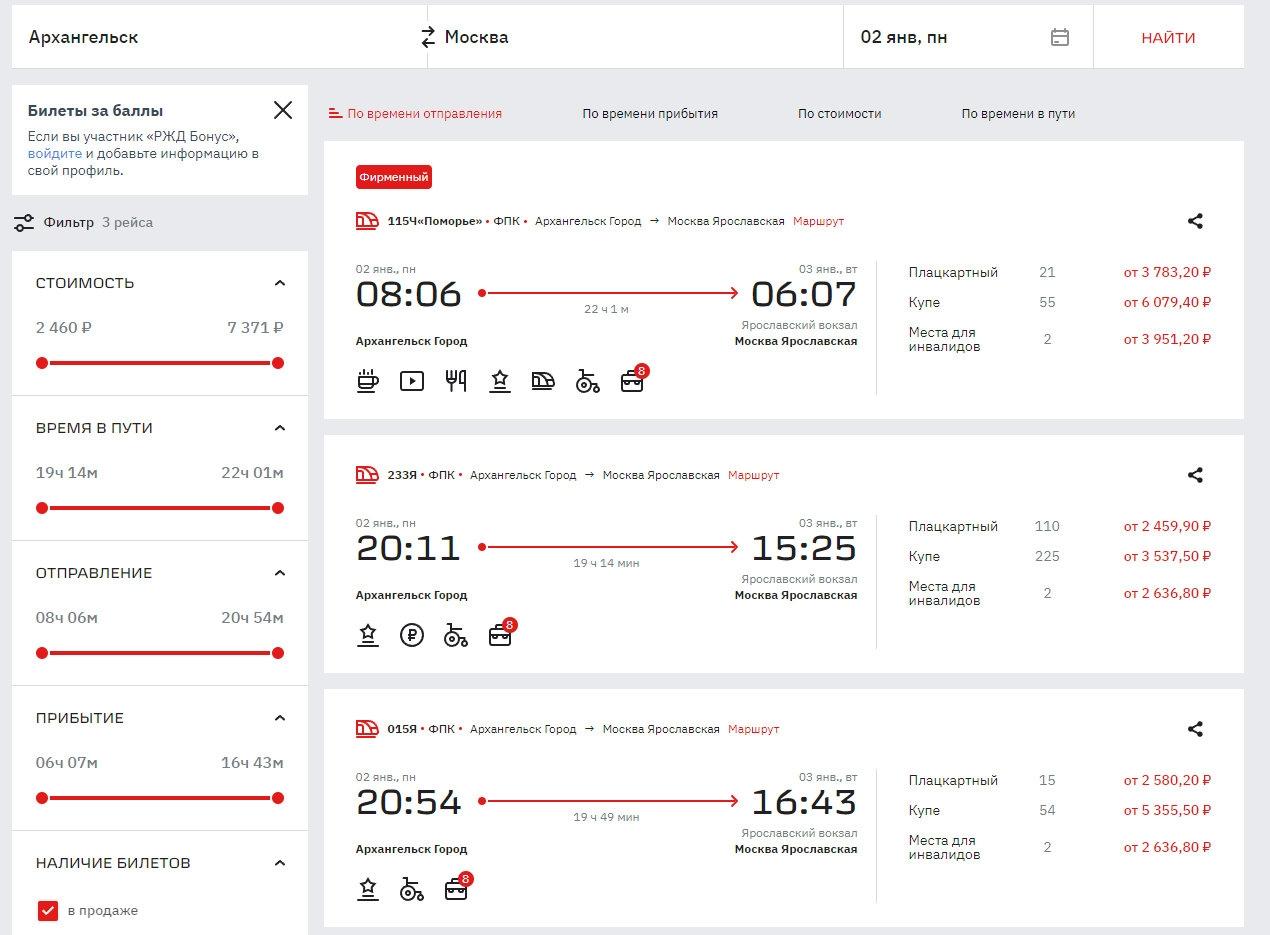Close the Билеты за баллы banner

point(283,110)
